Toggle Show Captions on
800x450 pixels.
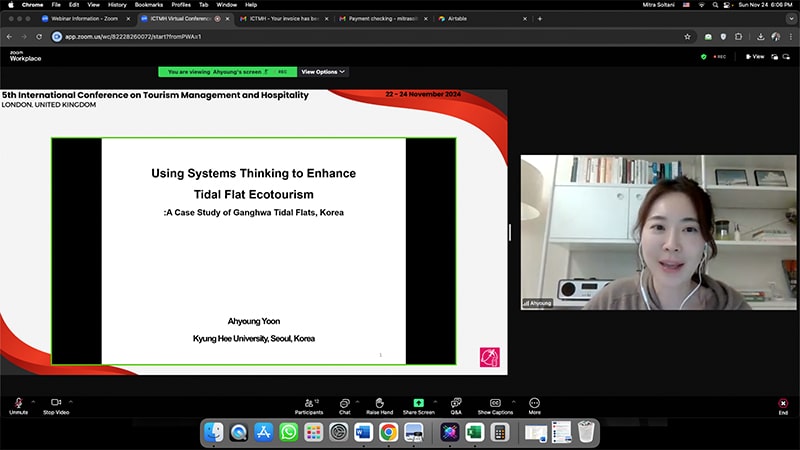(x=495, y=402)
